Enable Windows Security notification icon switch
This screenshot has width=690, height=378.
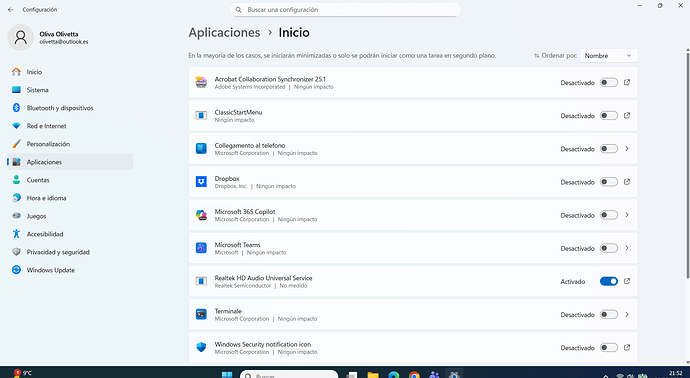click(x=609, y=348)
